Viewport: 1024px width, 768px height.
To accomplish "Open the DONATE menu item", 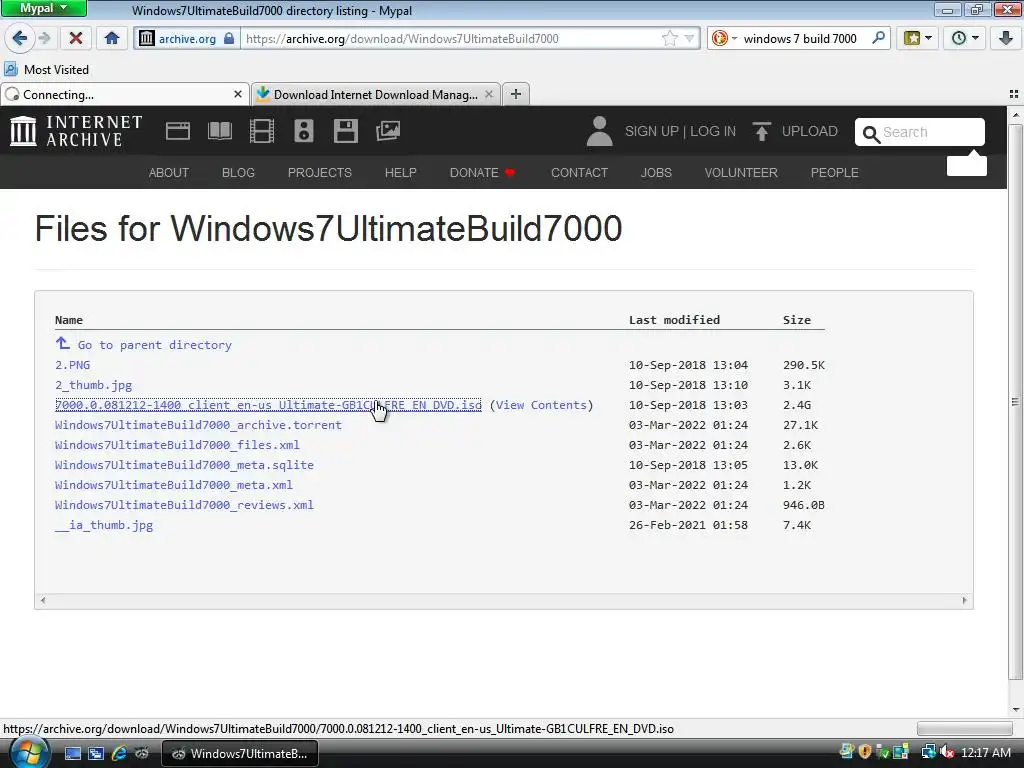I will [482, 172].
